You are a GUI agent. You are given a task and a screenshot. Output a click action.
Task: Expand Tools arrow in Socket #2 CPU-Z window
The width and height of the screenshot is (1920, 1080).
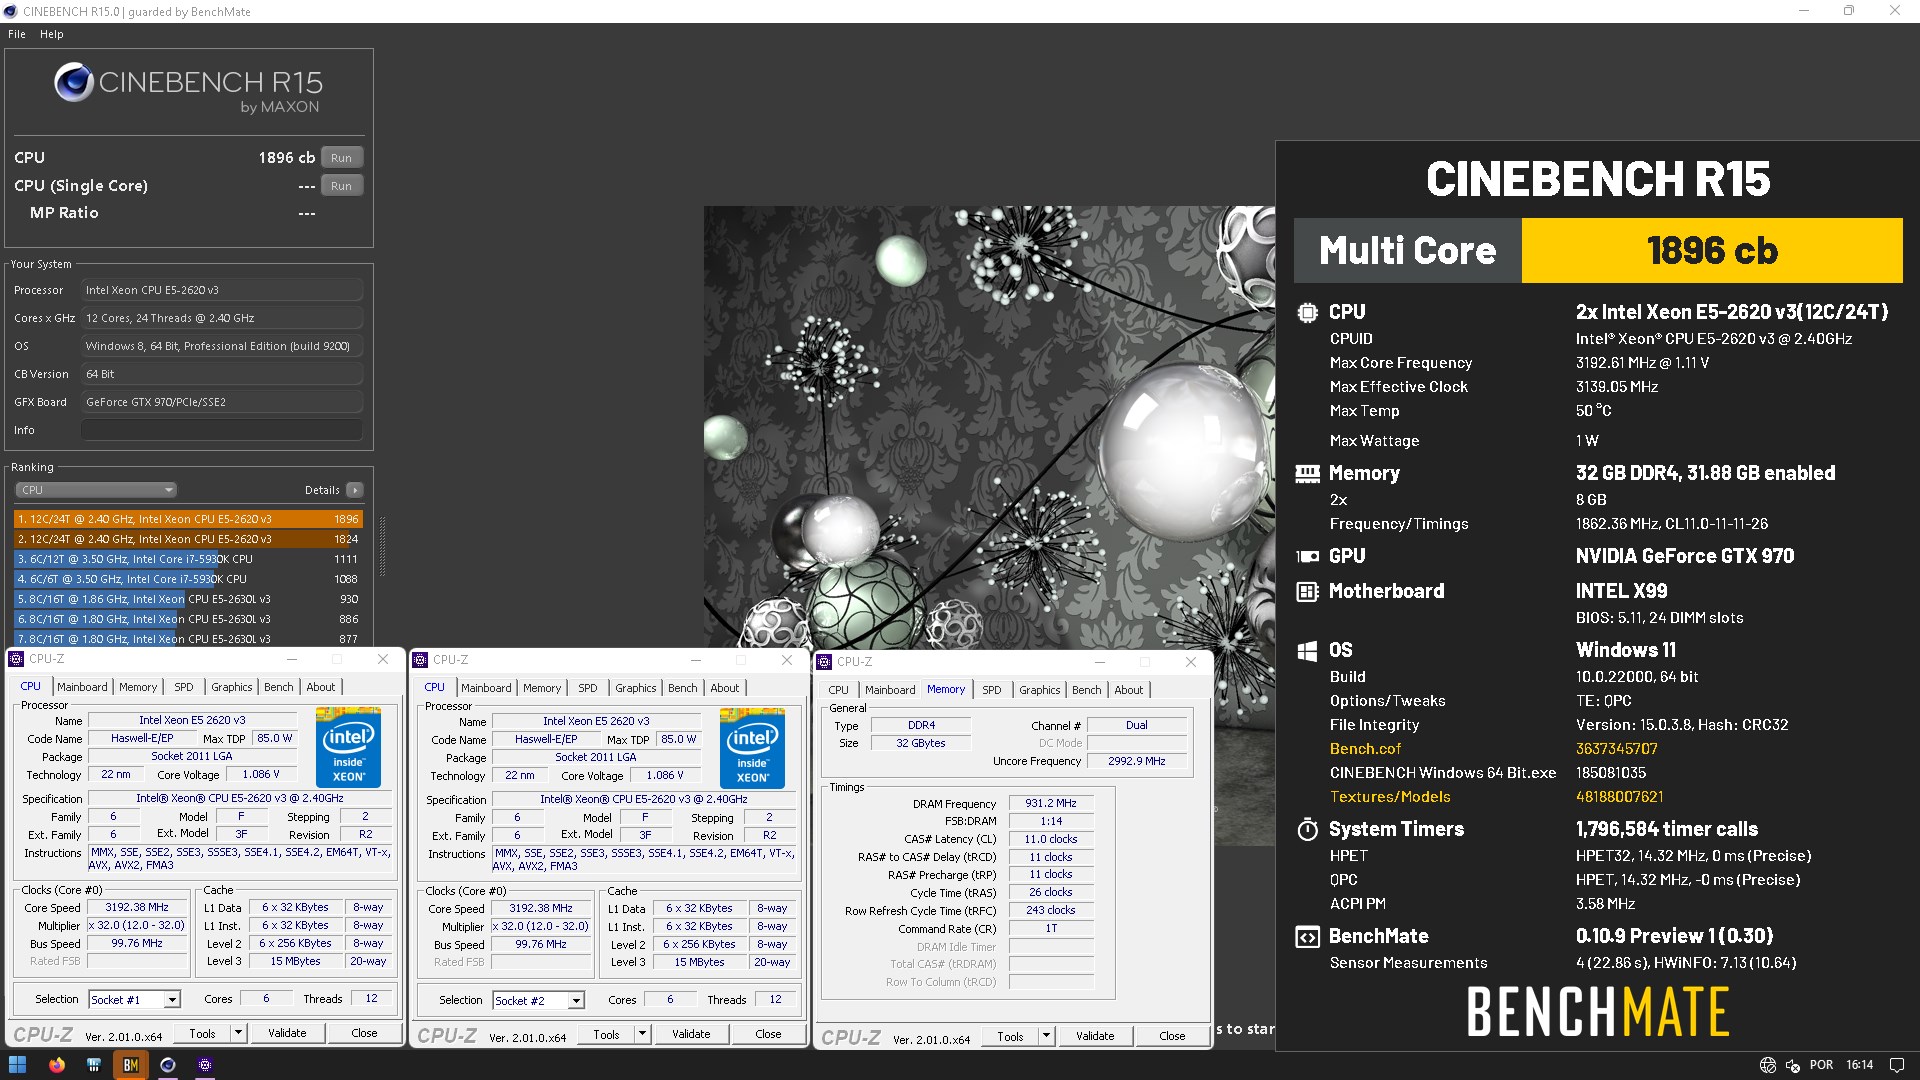pos(642,1034)
